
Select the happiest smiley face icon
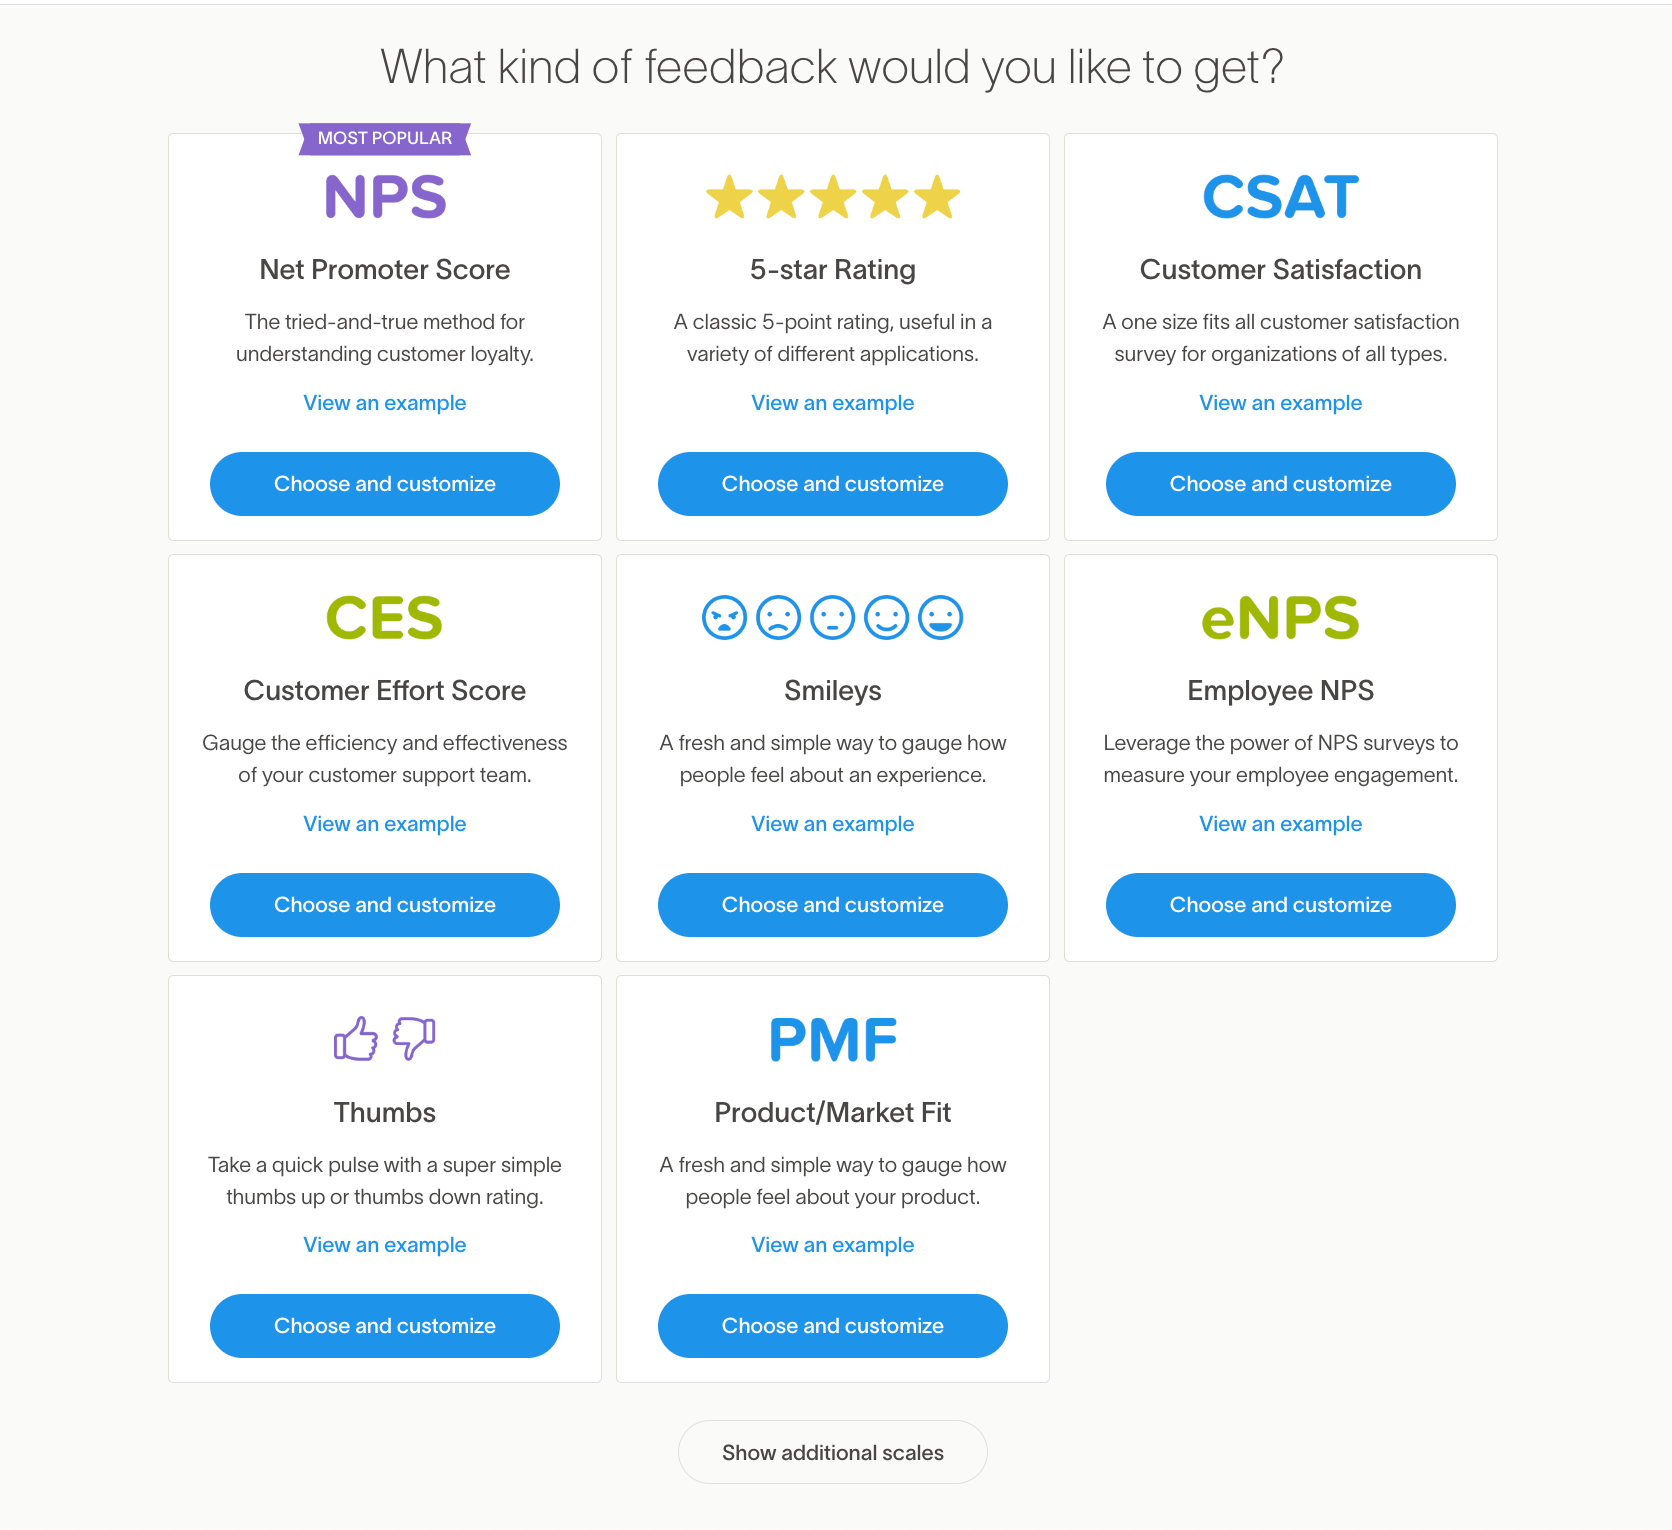pyautogui.click(x=941, y=618)
